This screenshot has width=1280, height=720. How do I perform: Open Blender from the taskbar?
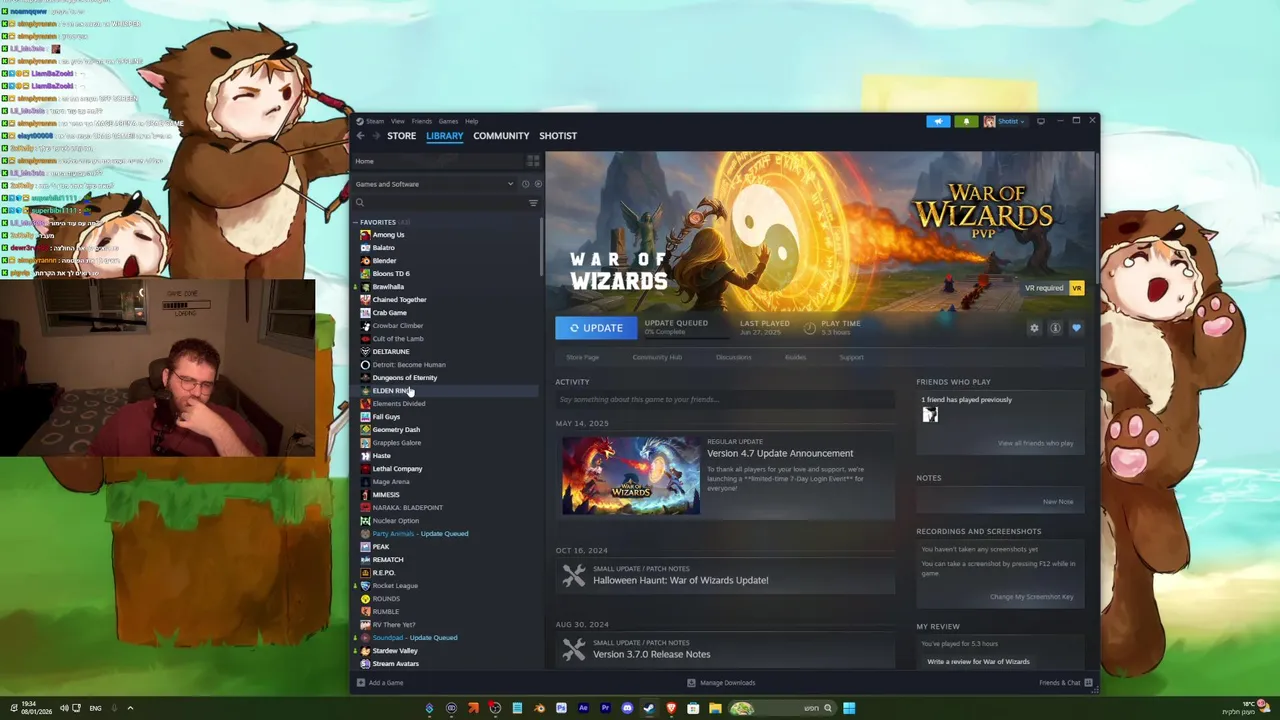click(x=539, y=708)
